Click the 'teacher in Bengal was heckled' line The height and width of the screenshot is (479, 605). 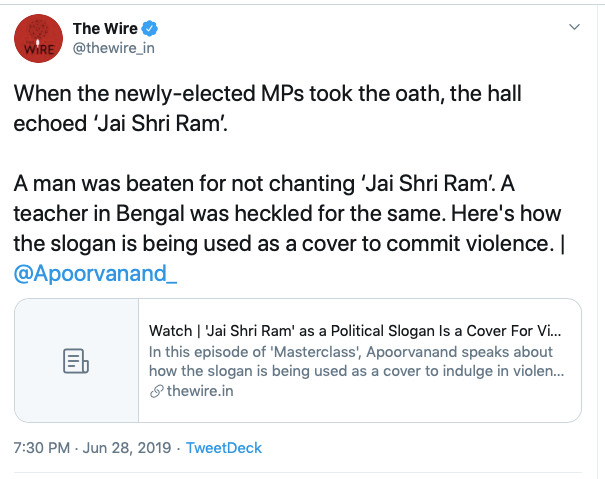pyautogui.click(x=282, y=216)
